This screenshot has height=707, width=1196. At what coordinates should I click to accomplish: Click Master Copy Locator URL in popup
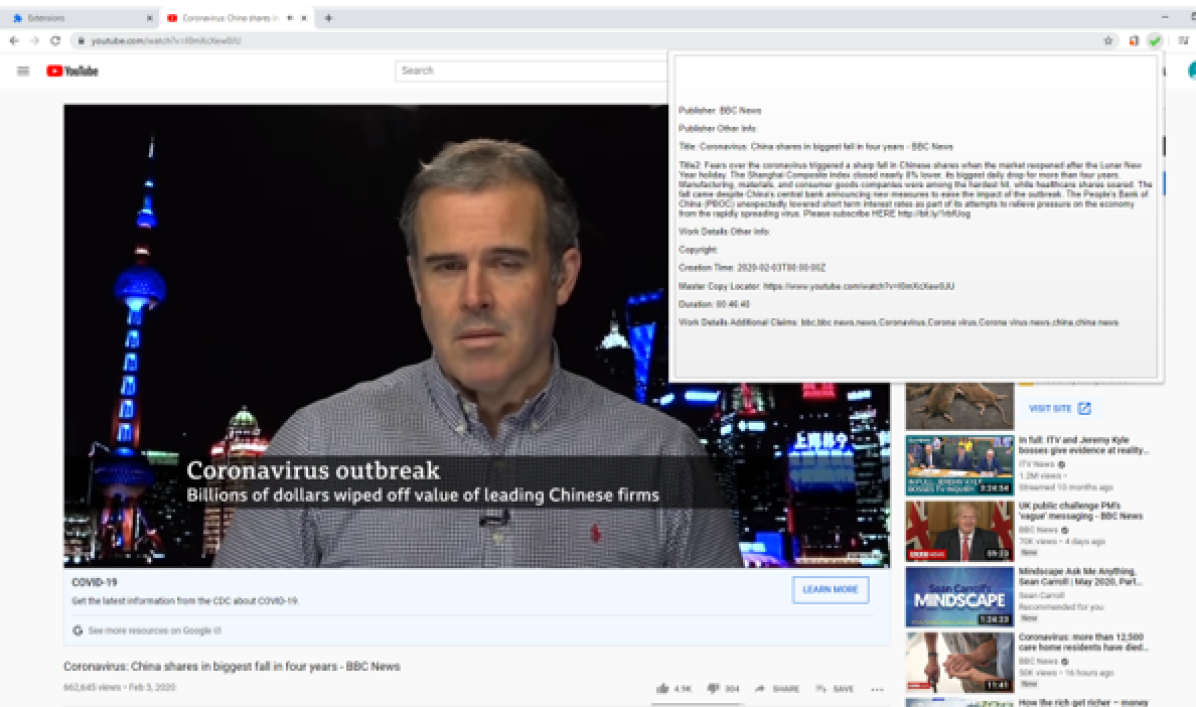[859, 286]
